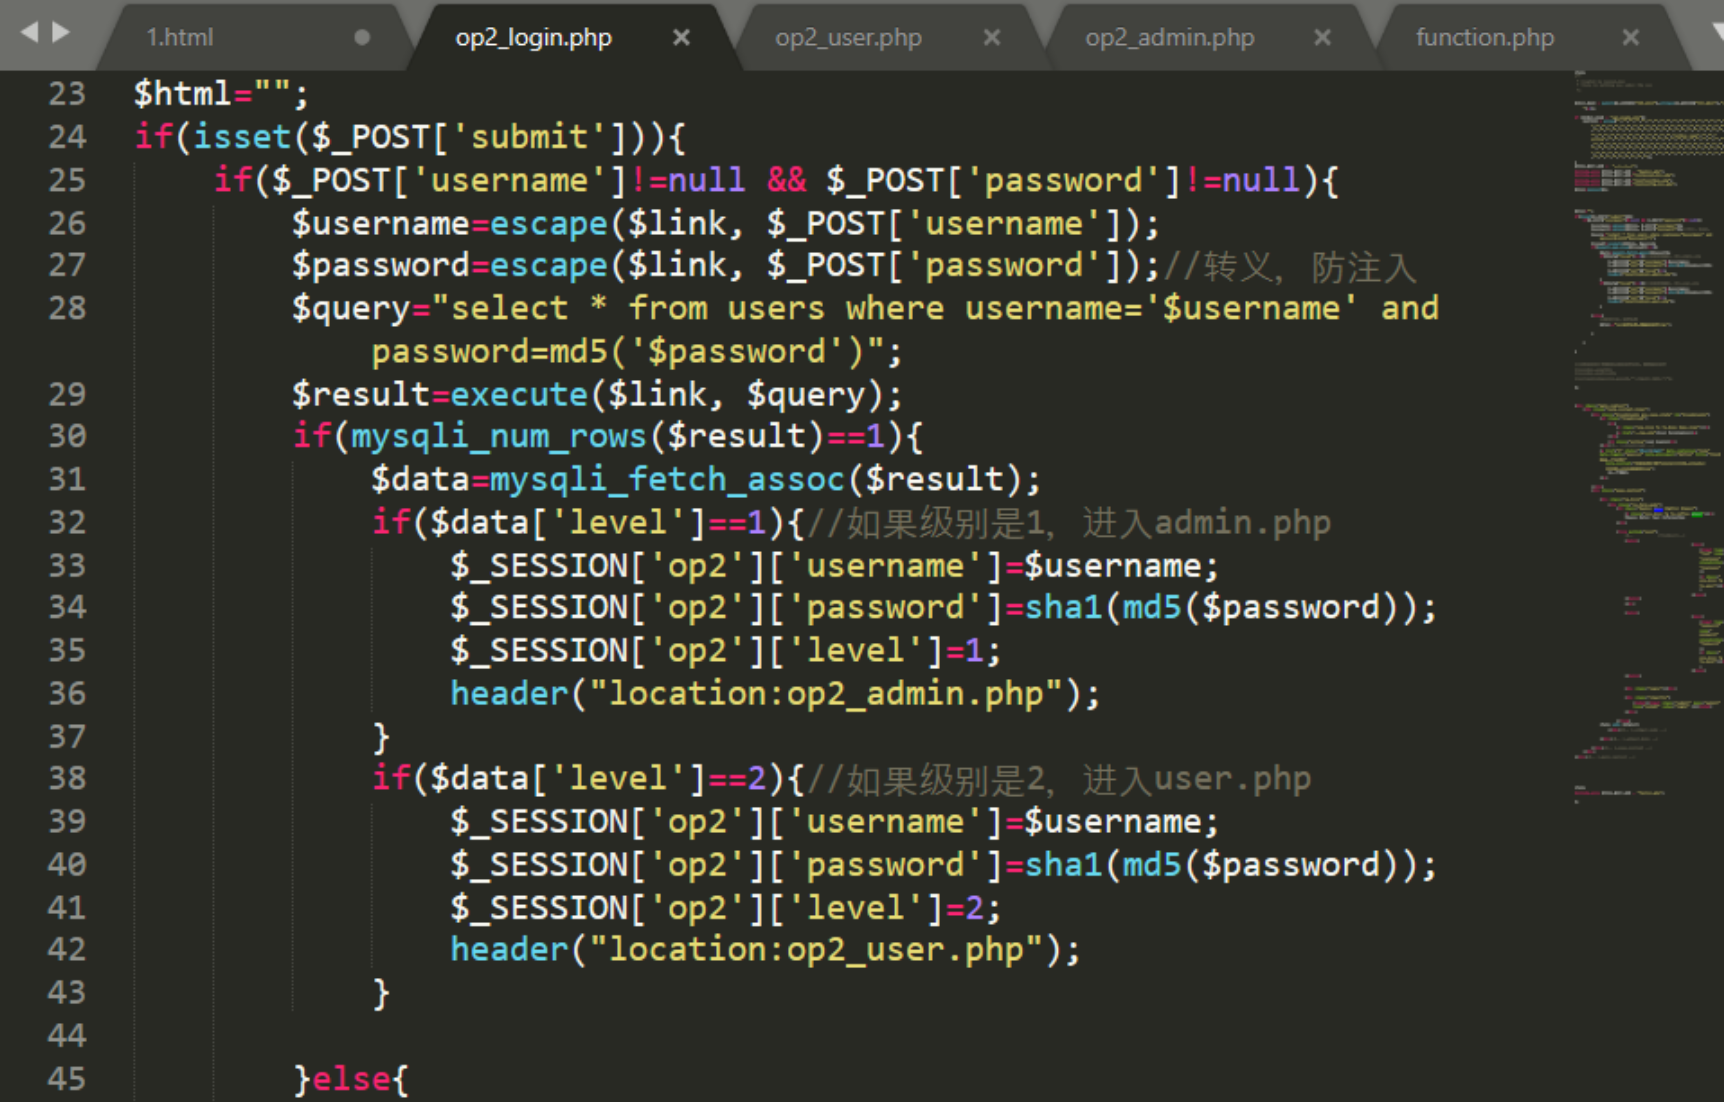Viewport: 1724px width, 1102px height.
Task: Go to the previous tab with left arrow
Action: [x=29, y=33]
